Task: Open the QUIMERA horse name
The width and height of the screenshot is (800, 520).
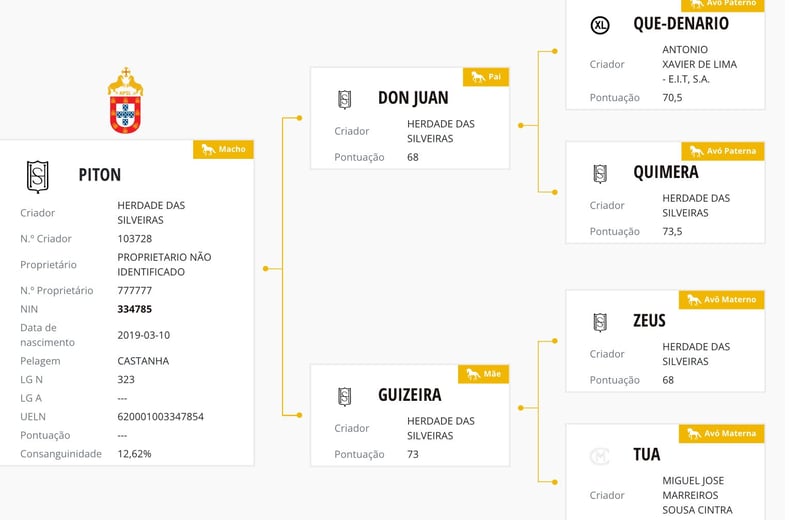Action: point(666,172)
